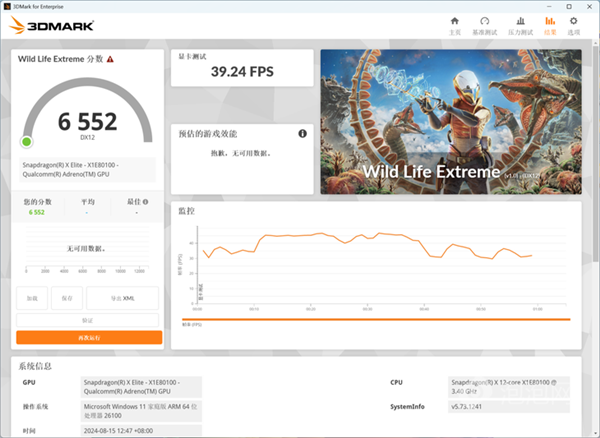Switch to the Results (结果) tab
Viewport: 600px width, 438px height.
550,25
